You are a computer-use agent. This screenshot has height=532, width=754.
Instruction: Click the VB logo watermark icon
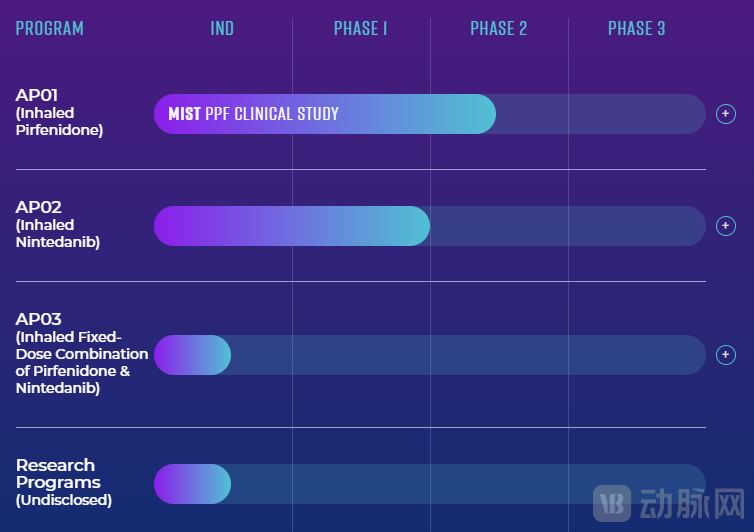click(612, 503)
